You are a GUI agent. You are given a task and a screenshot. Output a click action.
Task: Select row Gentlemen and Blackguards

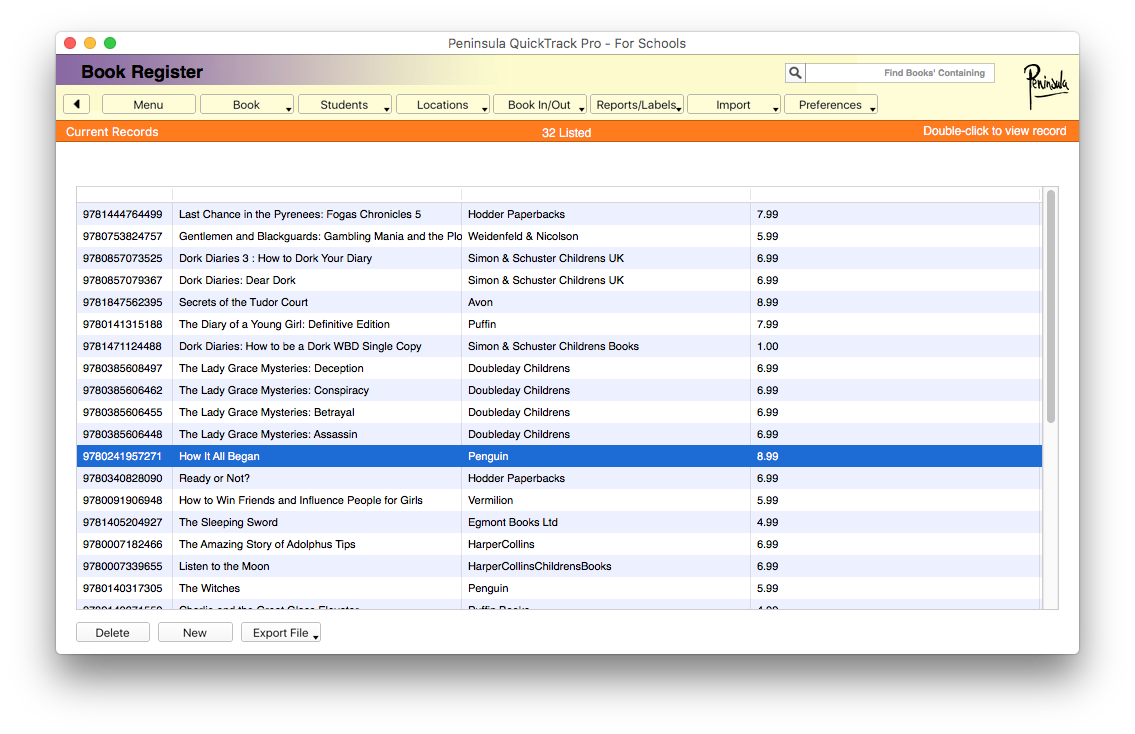559,236
